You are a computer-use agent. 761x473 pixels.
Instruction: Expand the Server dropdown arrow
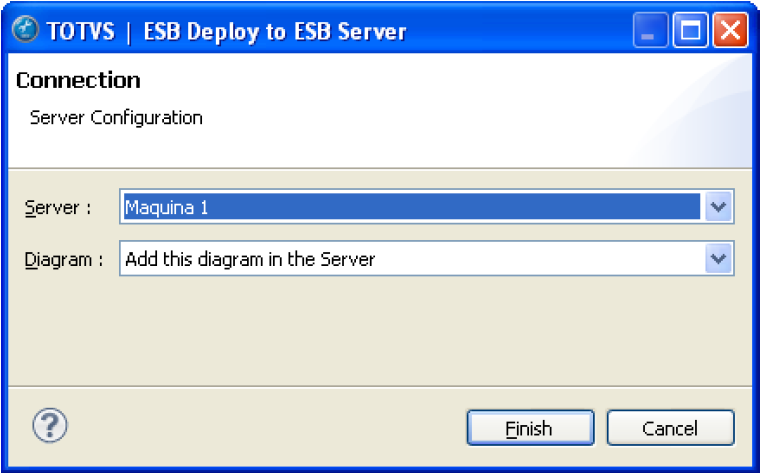pos(718,207)
